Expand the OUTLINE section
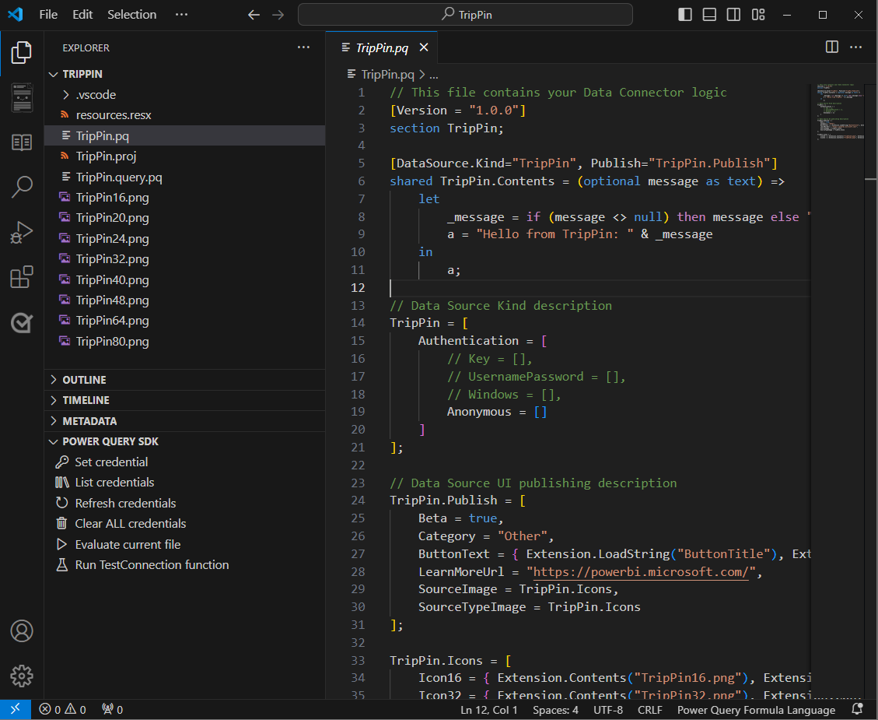 click(x=84, y=380)
